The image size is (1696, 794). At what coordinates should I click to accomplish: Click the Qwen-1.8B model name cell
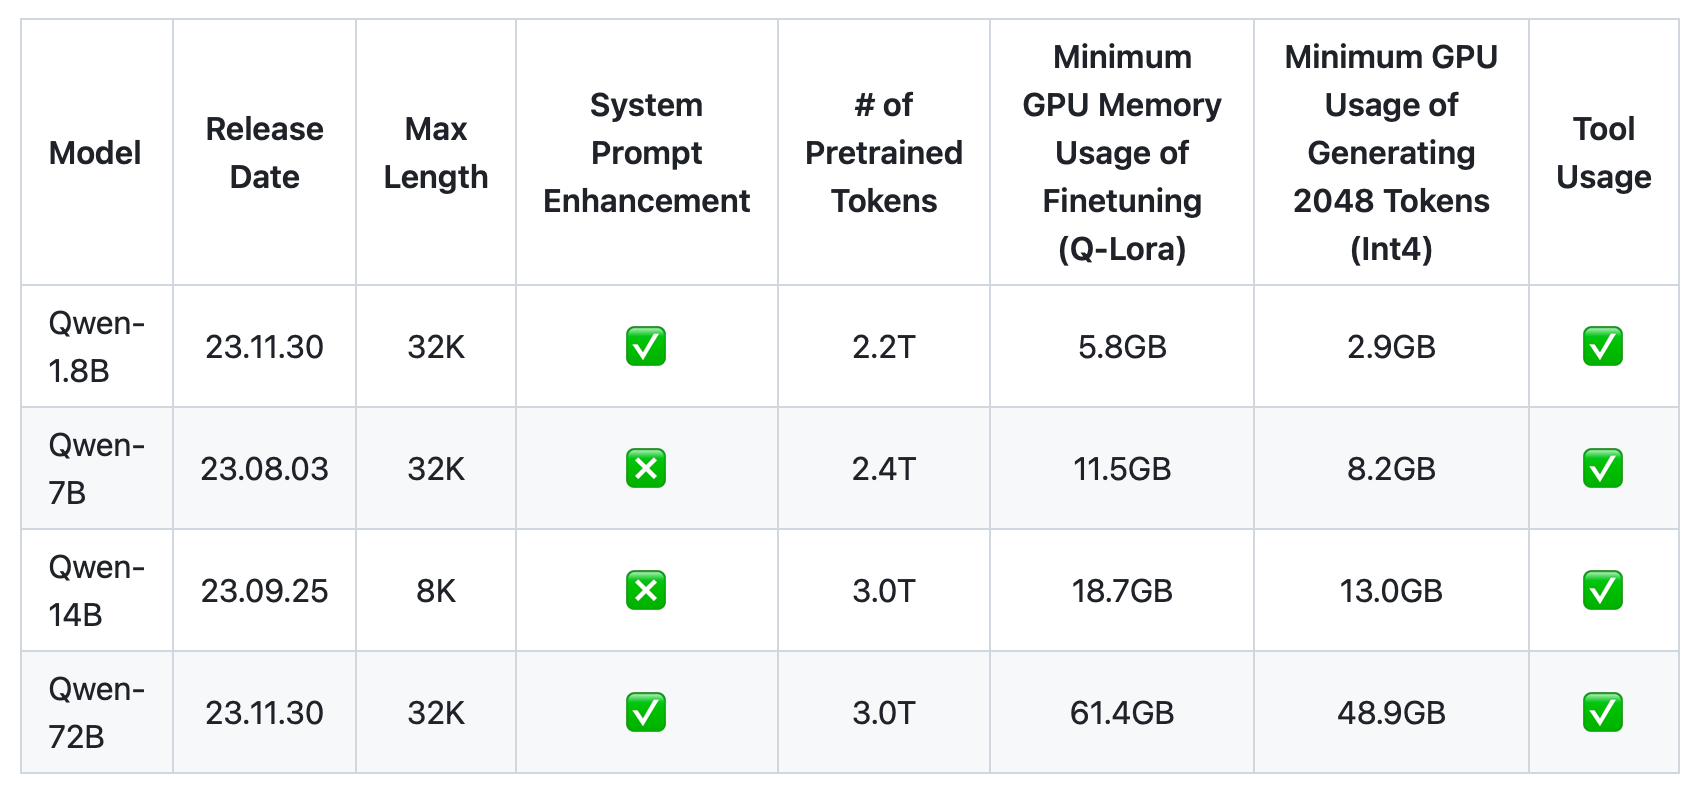pos(97,347)
